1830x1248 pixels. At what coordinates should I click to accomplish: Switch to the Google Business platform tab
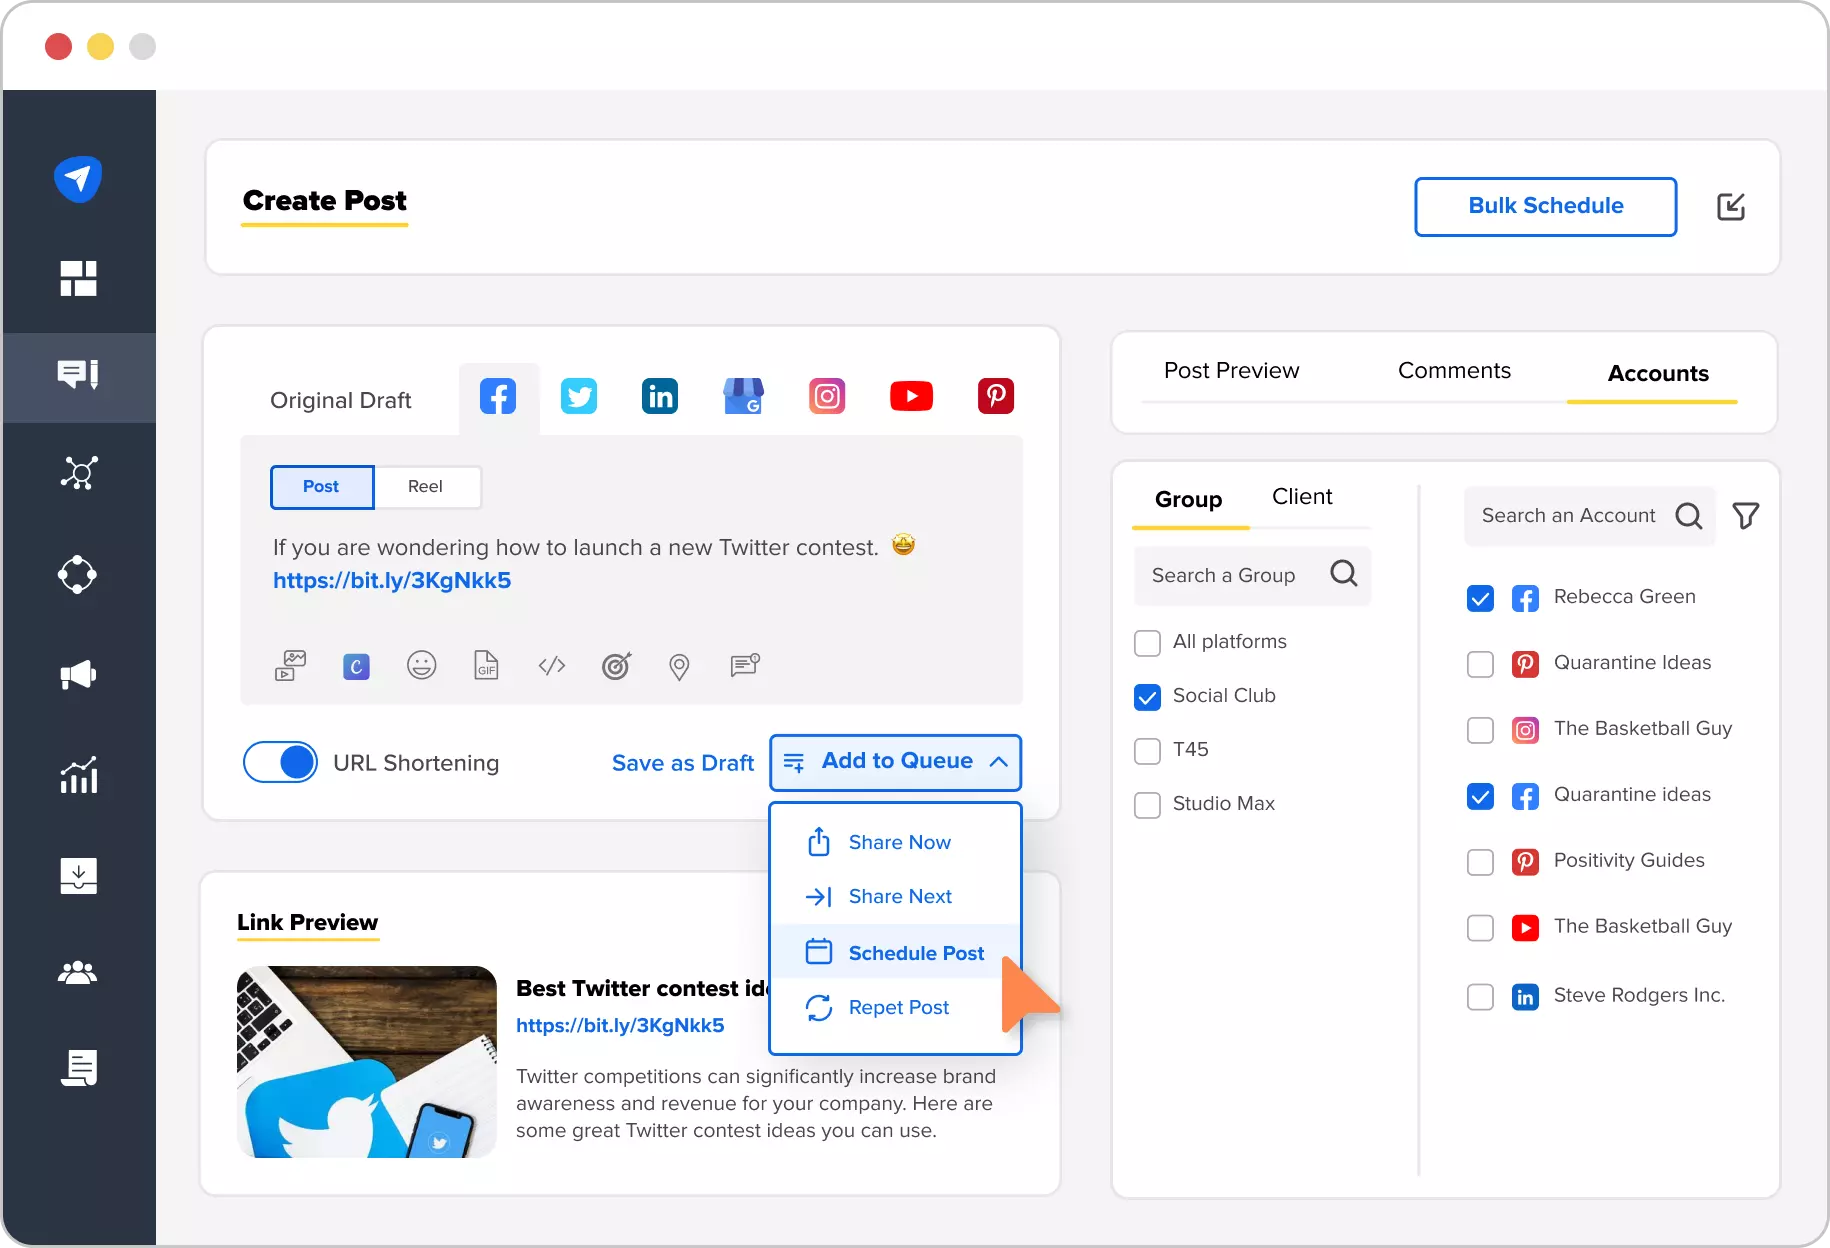pyautogui.click(x=743, y=396)
